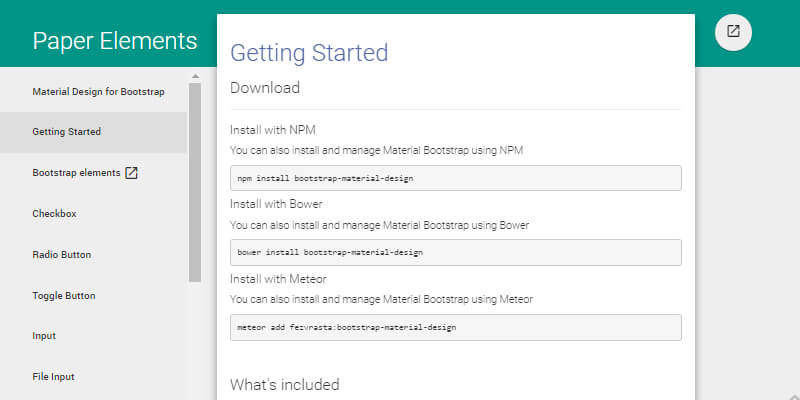Open the Bootstrap elements sidebar link
800x400 pixels.
[76, 173]
